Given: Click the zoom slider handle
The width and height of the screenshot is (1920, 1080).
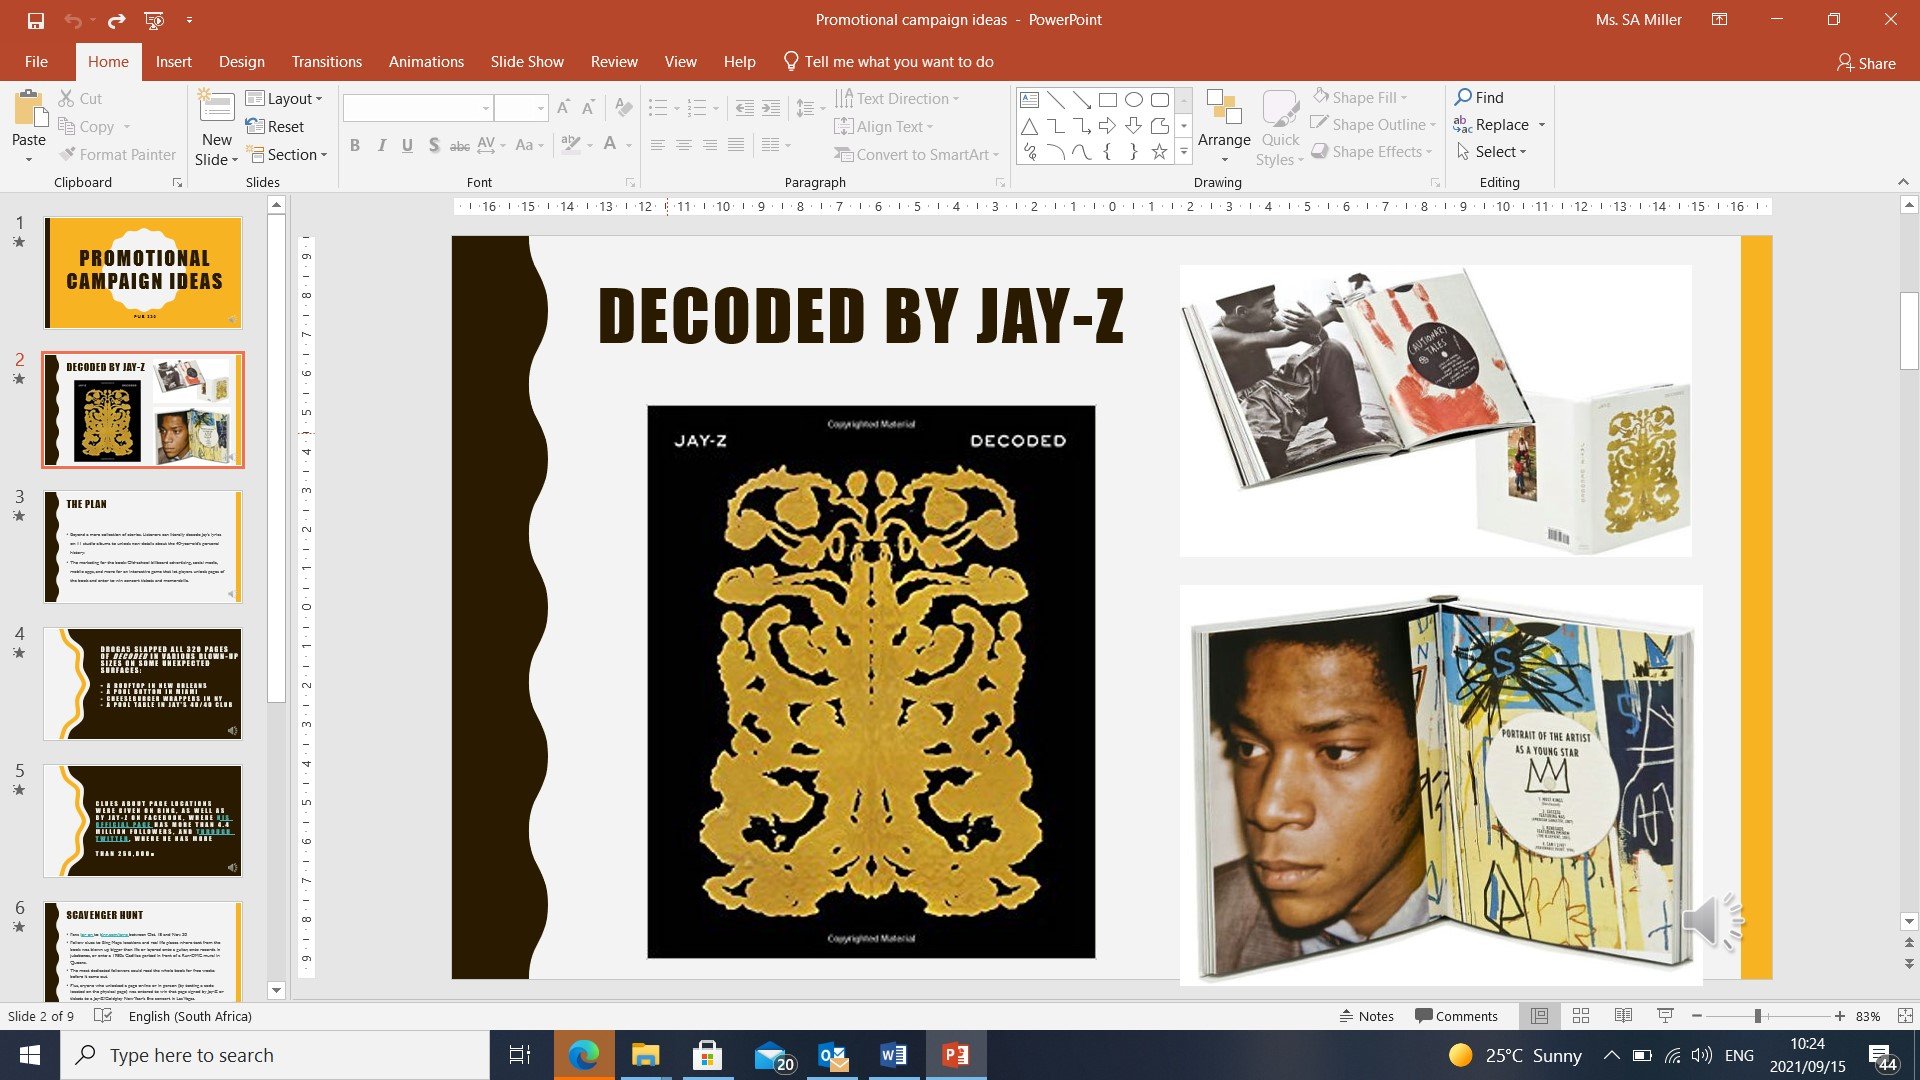Looking at the screenshot, I should click(1757, 1016).
